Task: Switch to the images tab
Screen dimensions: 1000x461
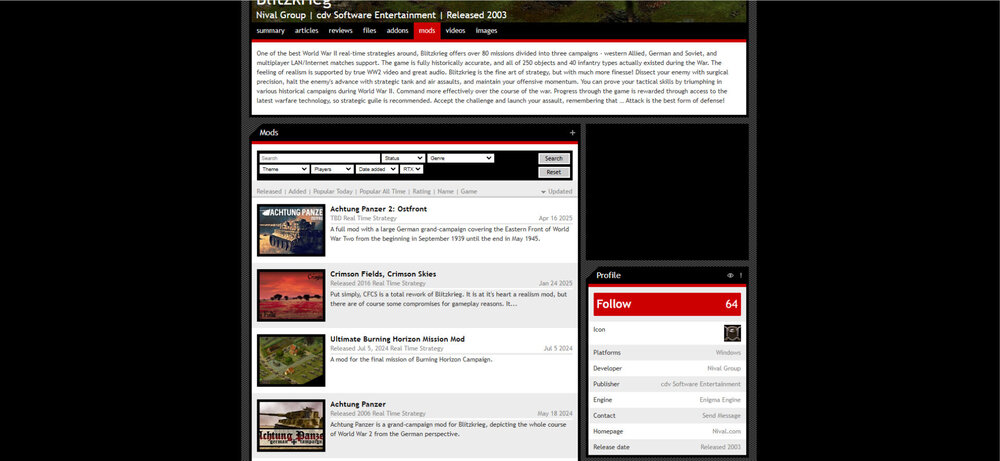Action: 486,31
